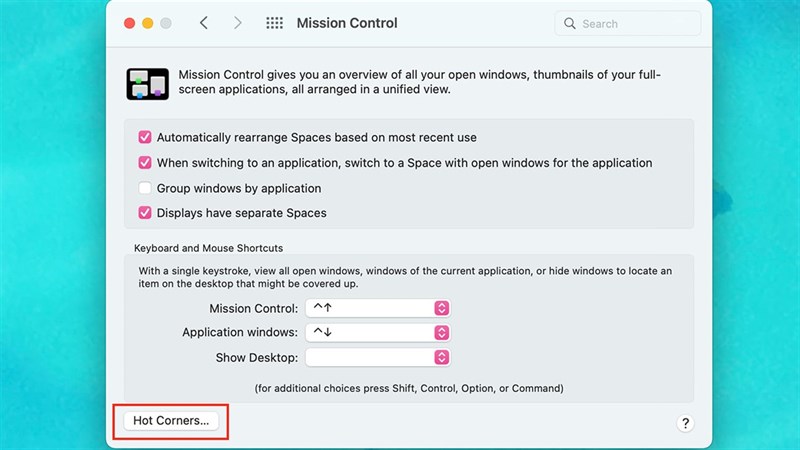The width and height of the screenshot is (800, 450).
Task: Open the Hot Corners settings
Action: tap(171, 421)
